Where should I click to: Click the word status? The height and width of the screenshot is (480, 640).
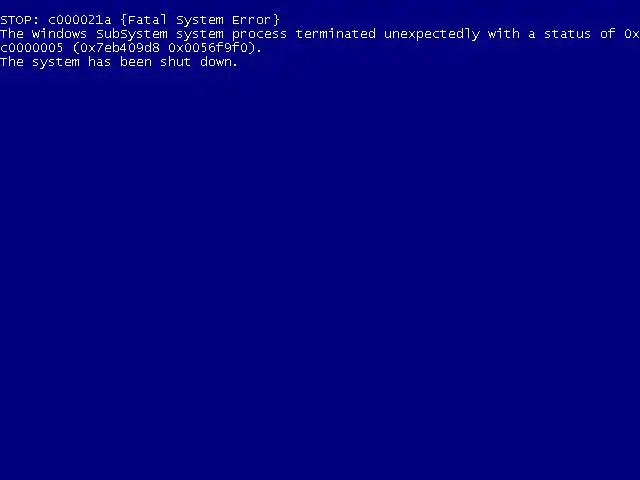567,33
